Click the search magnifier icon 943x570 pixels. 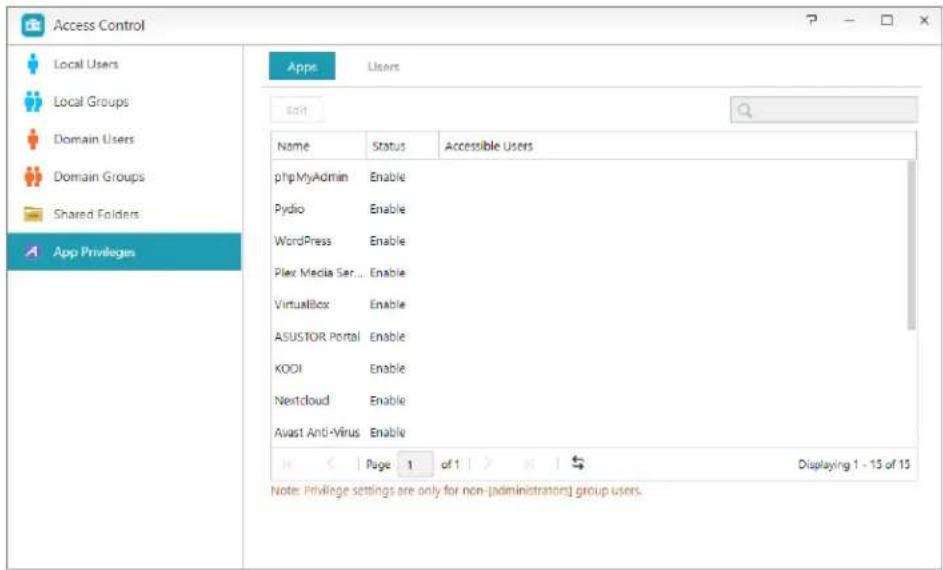[745, 110]
